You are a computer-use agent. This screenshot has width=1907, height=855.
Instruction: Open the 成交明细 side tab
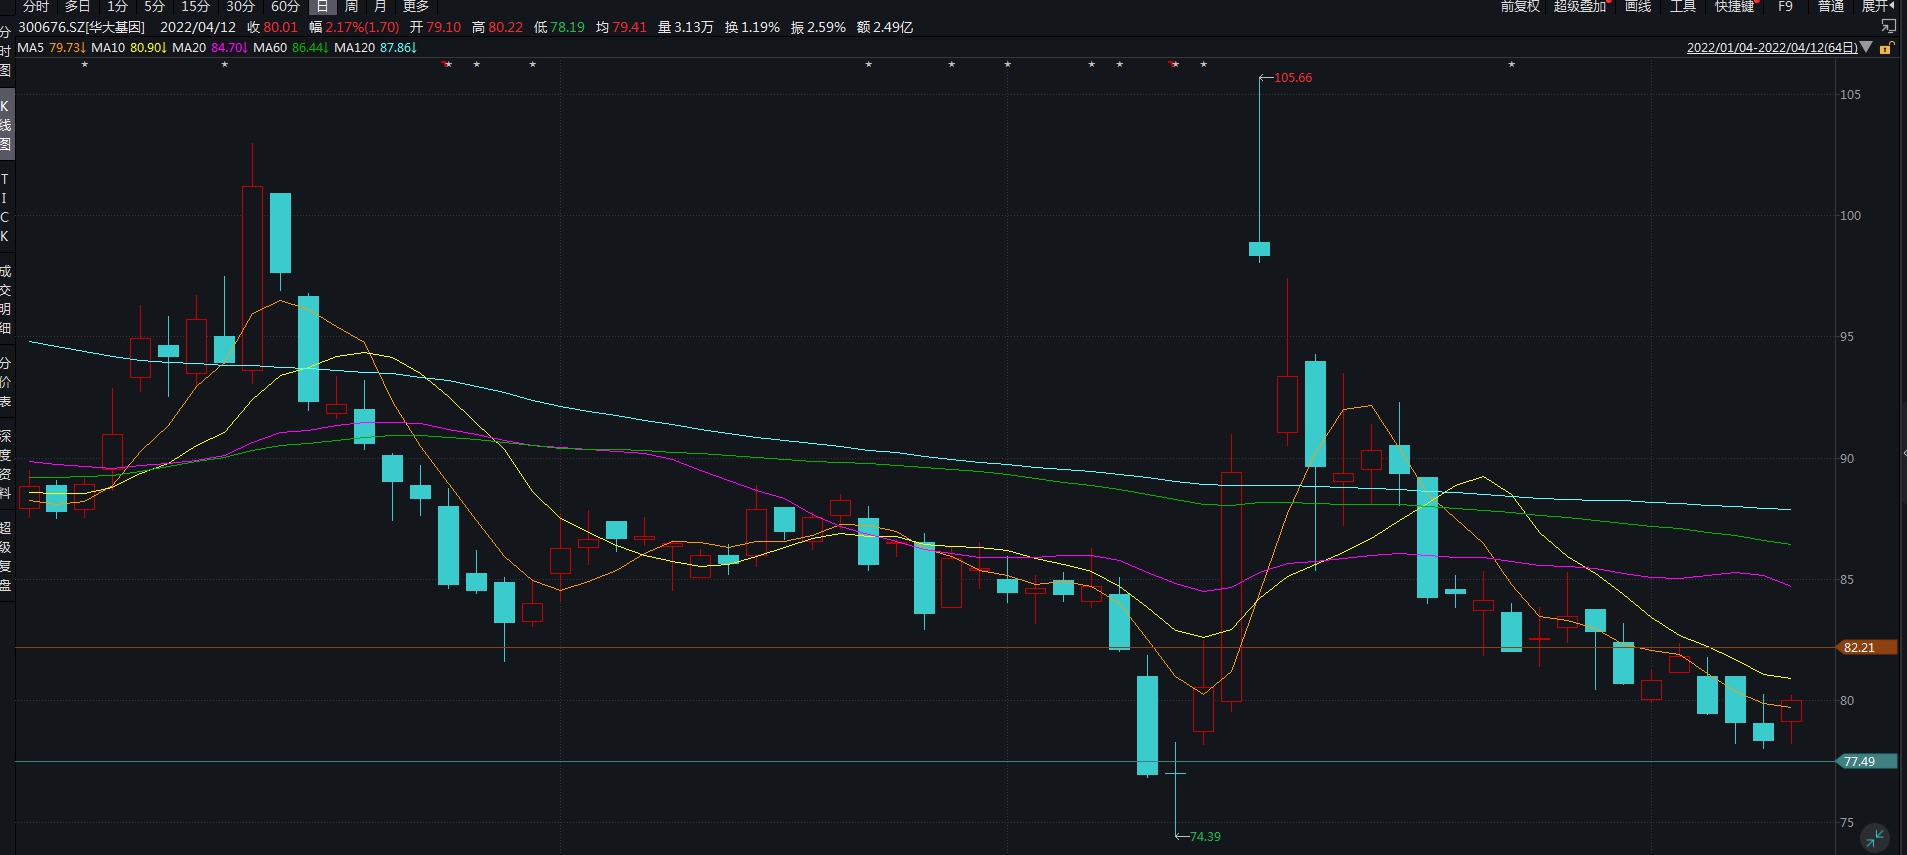5,299
